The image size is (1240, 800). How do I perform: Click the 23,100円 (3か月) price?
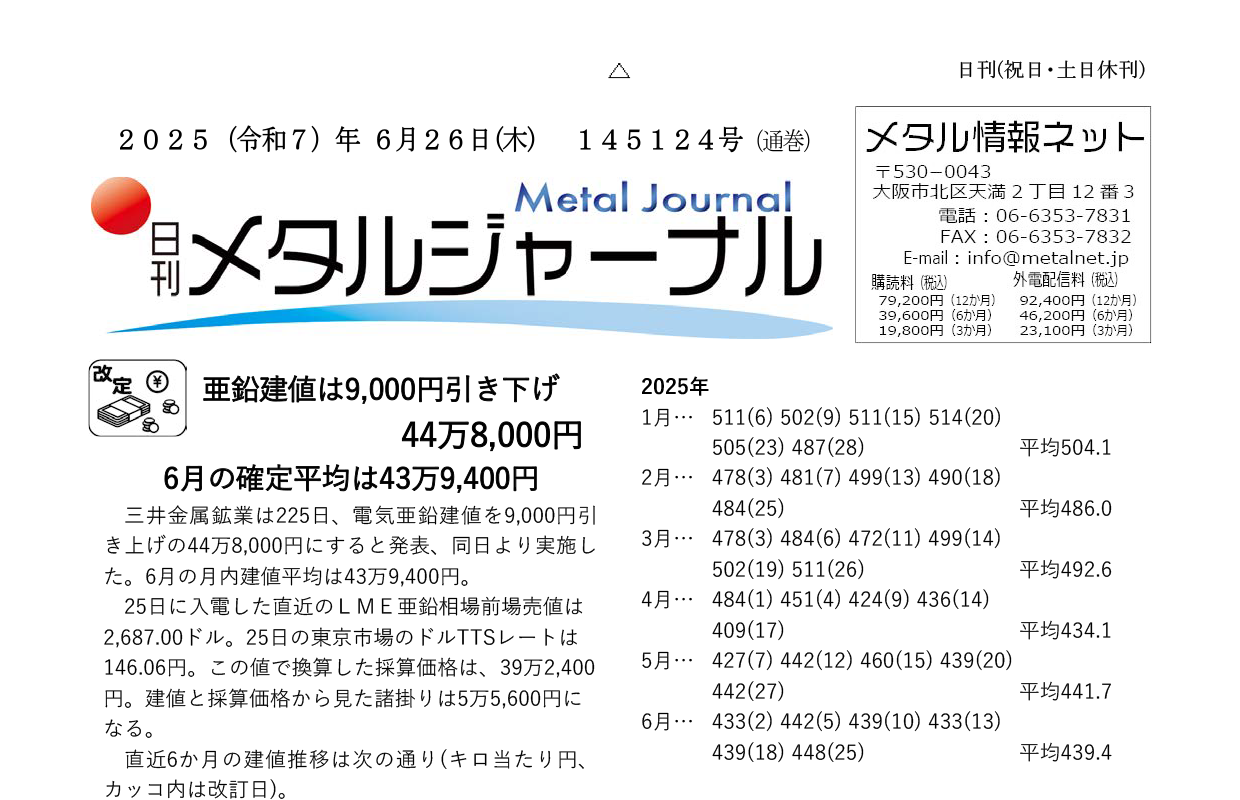1077,330
